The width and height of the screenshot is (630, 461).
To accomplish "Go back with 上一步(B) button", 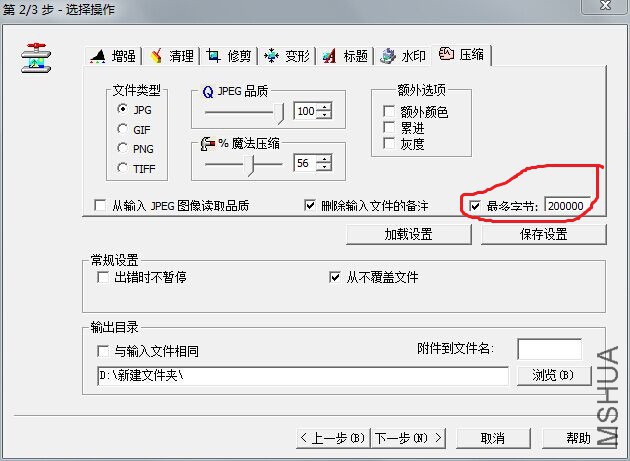I will coord(333,438).
